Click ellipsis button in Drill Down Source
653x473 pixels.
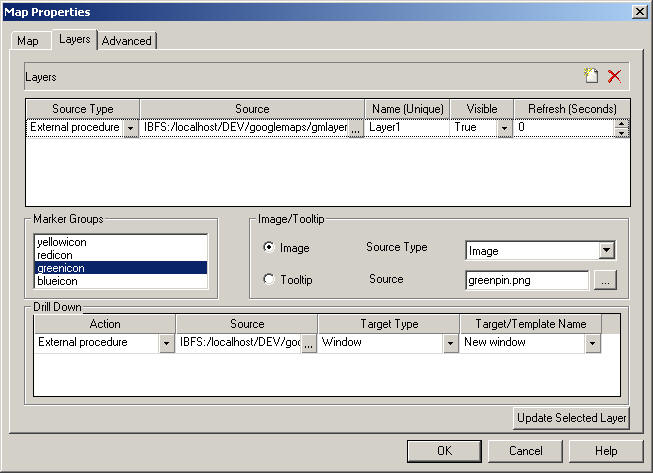(309, 343)
